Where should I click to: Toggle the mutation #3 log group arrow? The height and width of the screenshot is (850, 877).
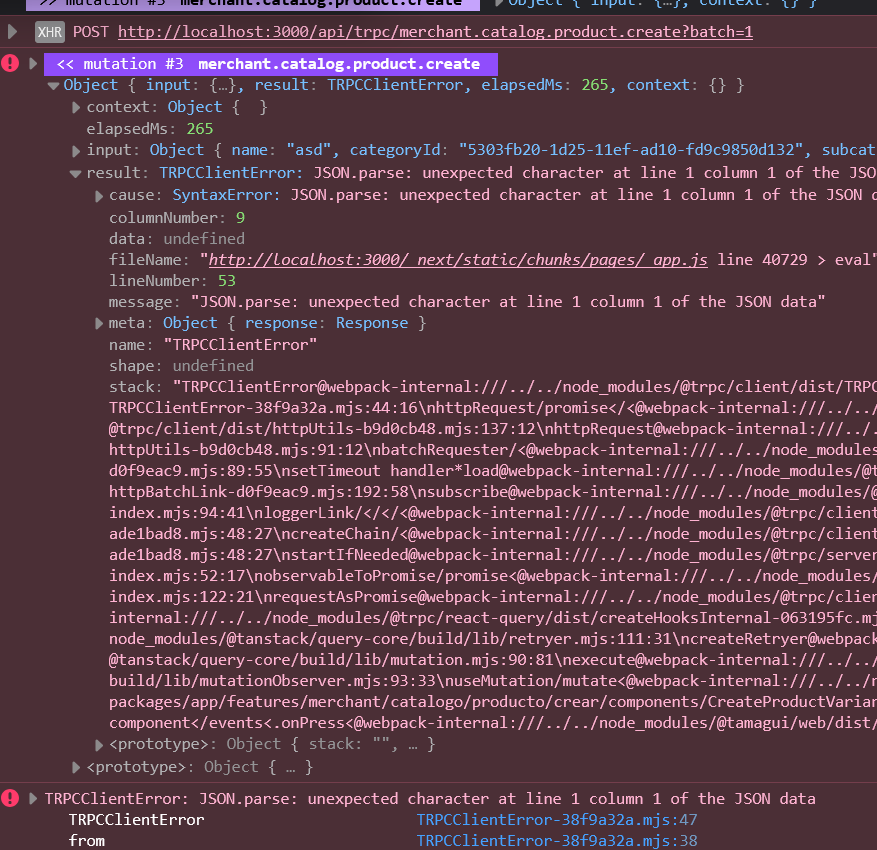[33, 64]
